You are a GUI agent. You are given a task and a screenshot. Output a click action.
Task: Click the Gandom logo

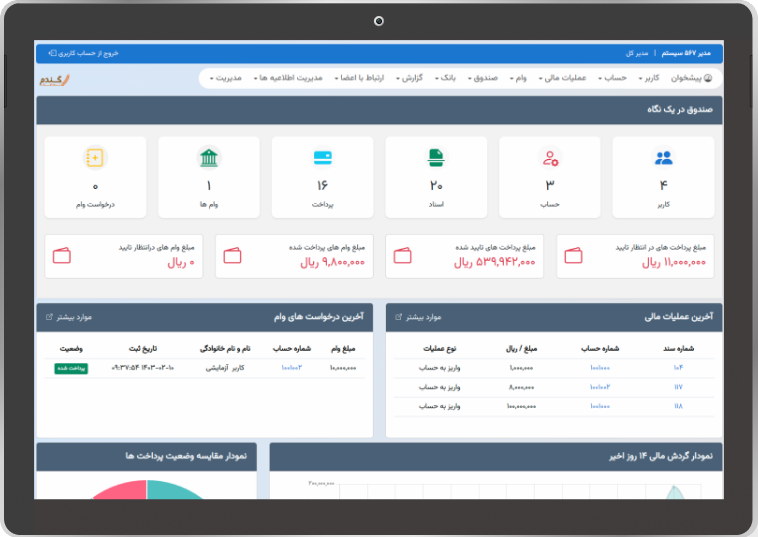pyautogui.click(x=57, y=78)
